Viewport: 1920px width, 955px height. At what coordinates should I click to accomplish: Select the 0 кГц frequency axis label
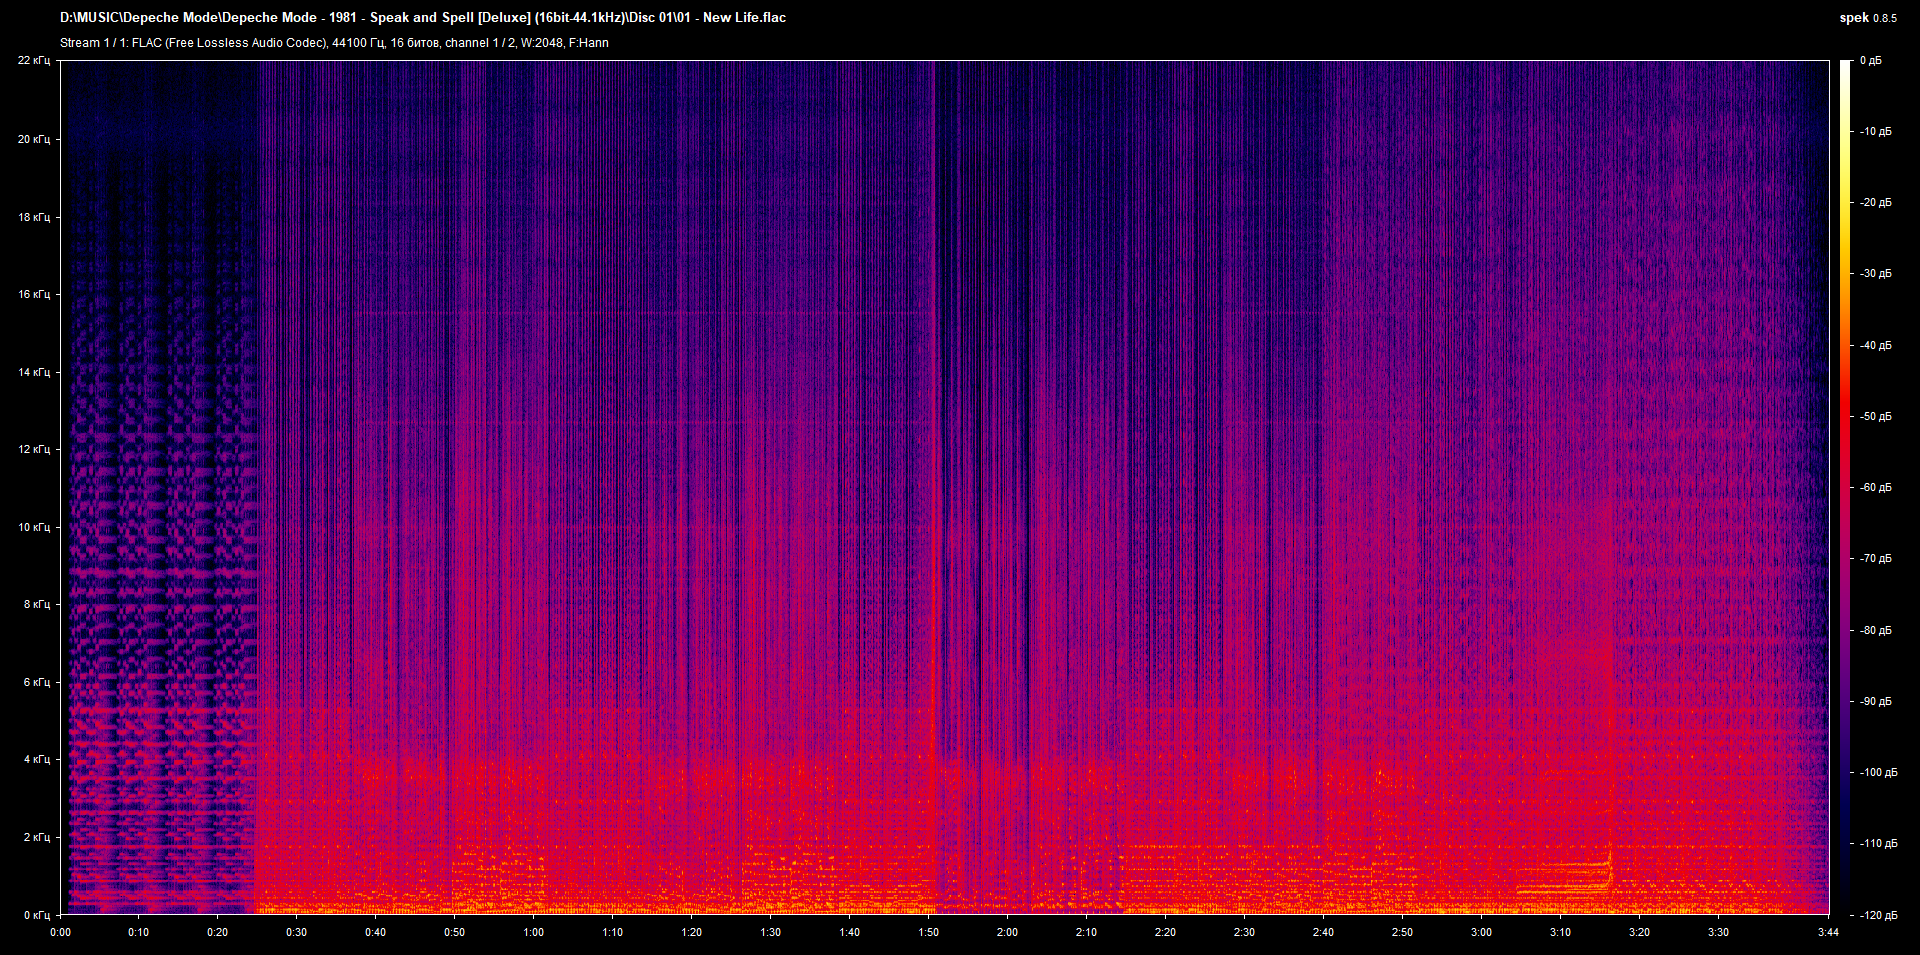coord(36,915)
